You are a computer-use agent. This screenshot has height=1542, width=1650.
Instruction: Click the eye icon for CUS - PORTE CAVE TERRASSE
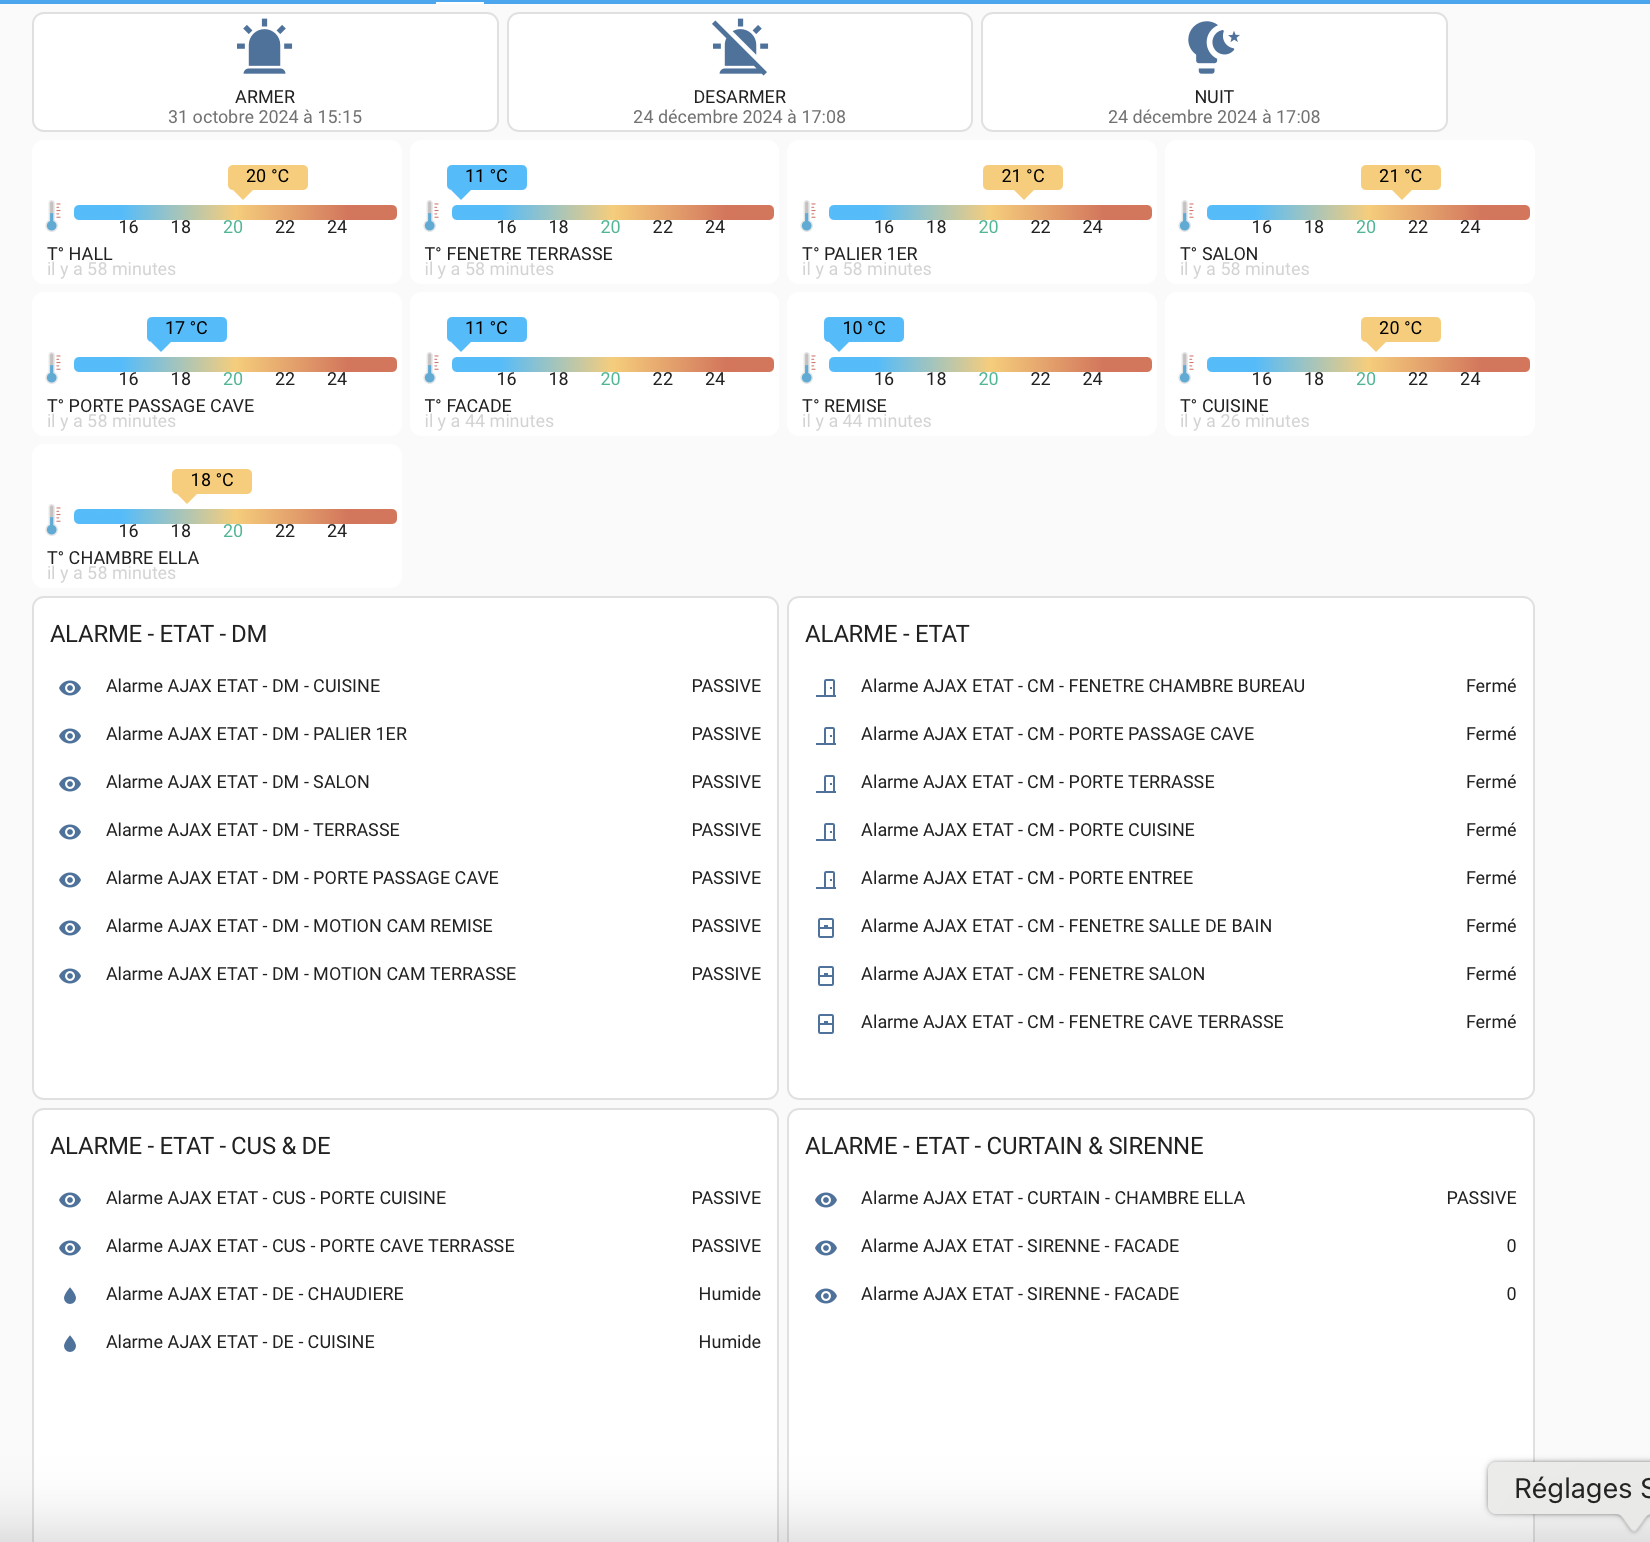[x=70, y=1247]
